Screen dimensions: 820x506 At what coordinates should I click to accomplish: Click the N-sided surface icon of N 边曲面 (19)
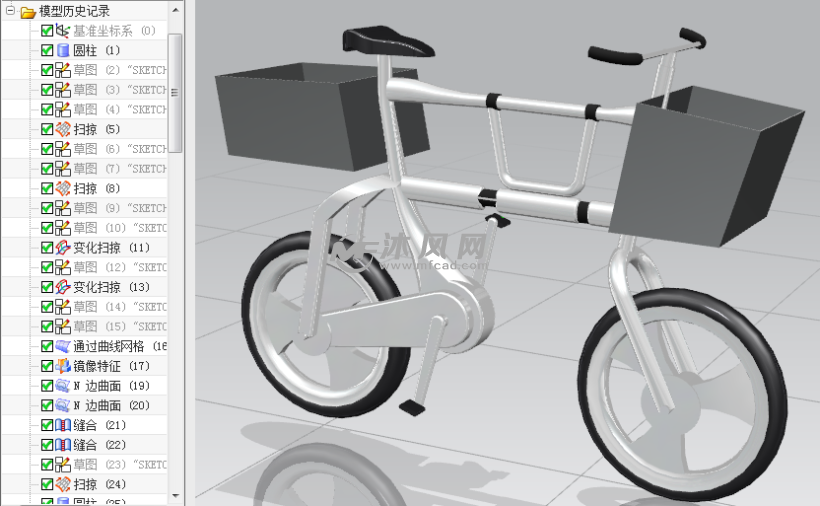click(62, 386)
